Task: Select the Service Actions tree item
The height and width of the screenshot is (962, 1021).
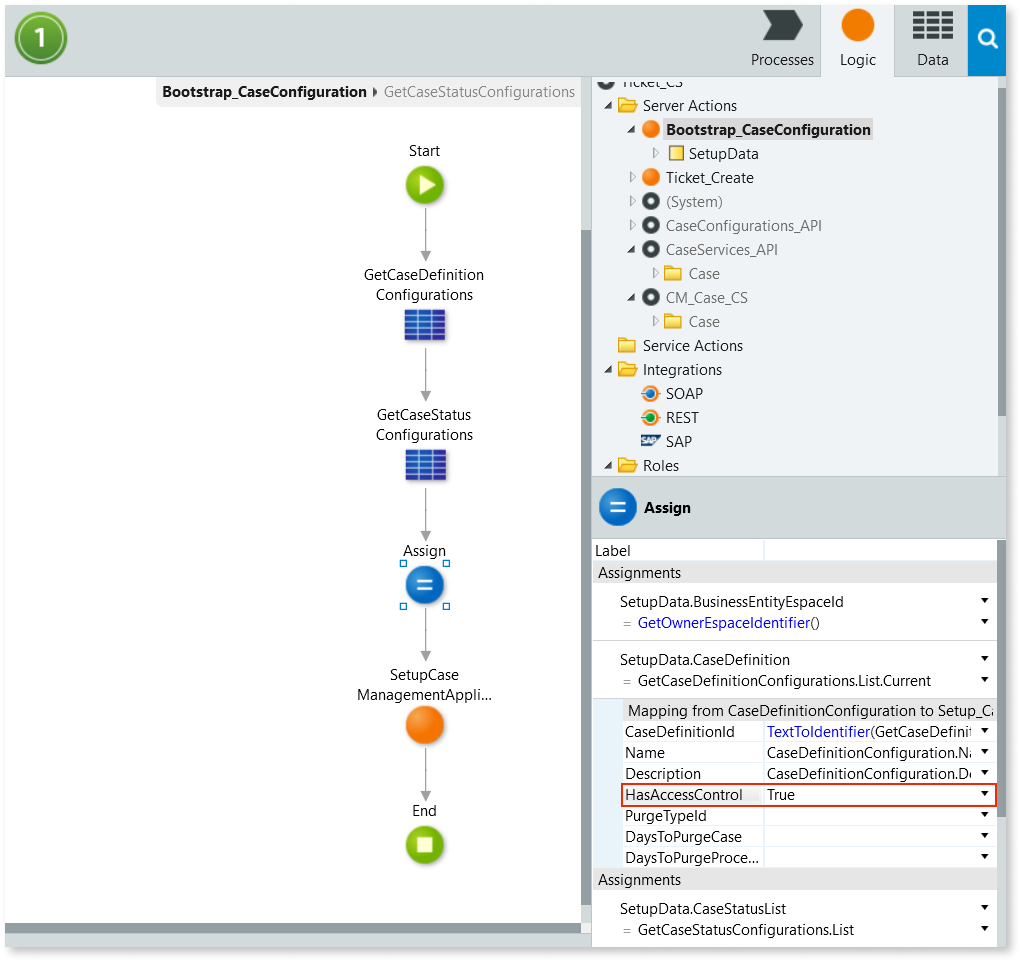Action: (x=692, y=345)
